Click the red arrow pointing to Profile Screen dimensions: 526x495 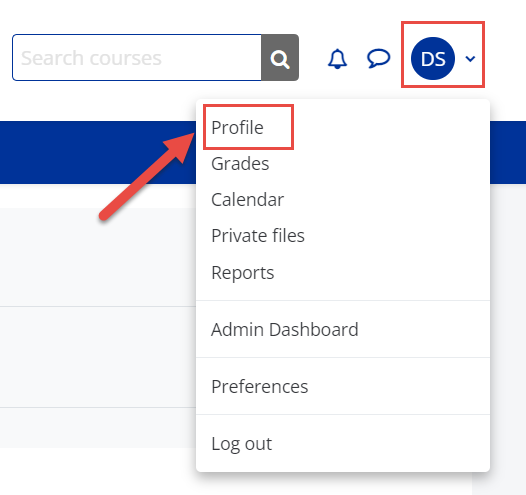147,176
